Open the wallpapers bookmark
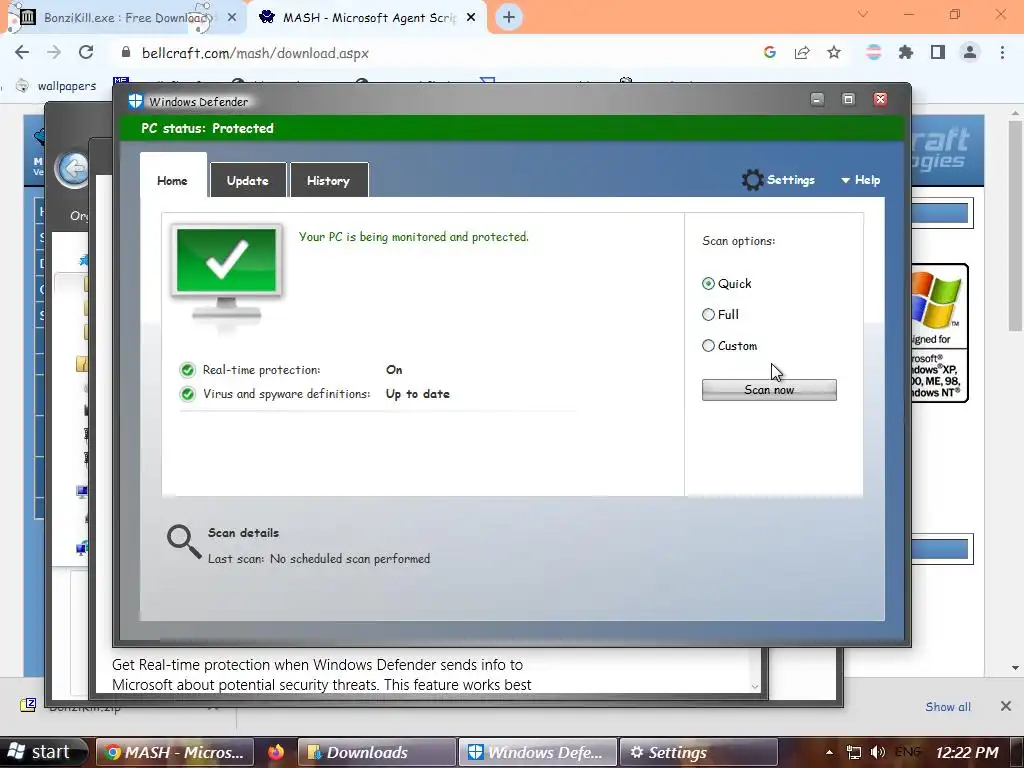1024x768 pixels. pos(56,86)
